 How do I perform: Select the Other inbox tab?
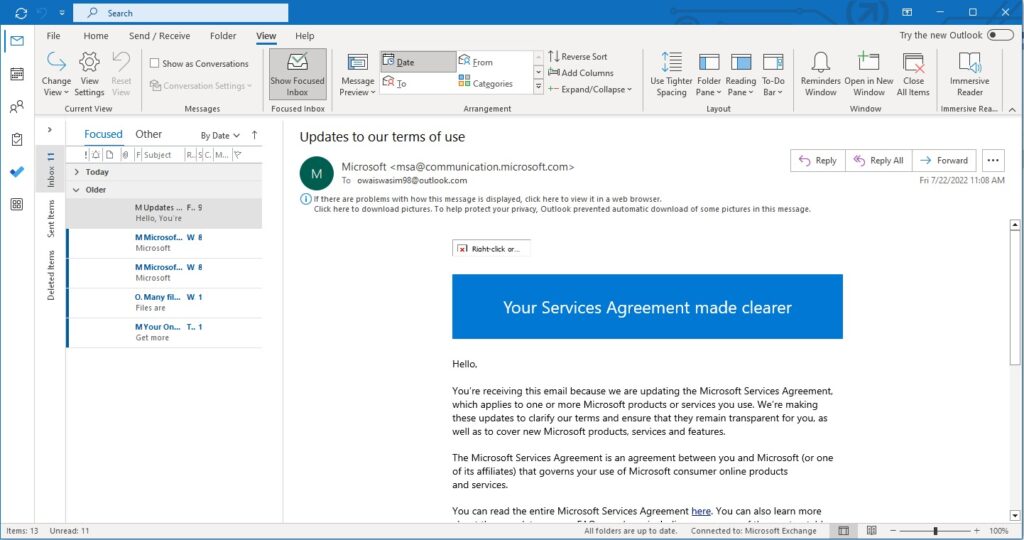click(148, 135)
